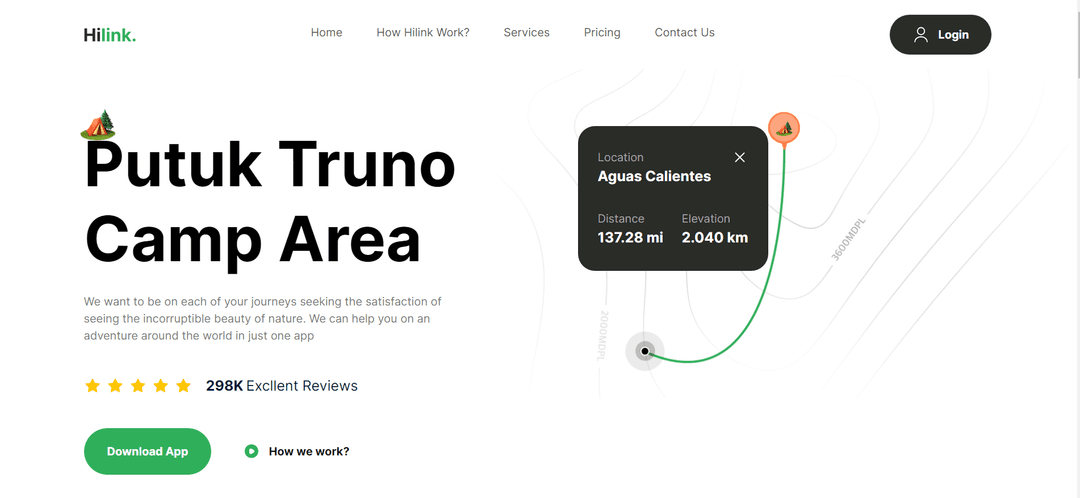Click the user icon in Login button
This screenshot has width=1080, height=498.
tap(921, 34)
